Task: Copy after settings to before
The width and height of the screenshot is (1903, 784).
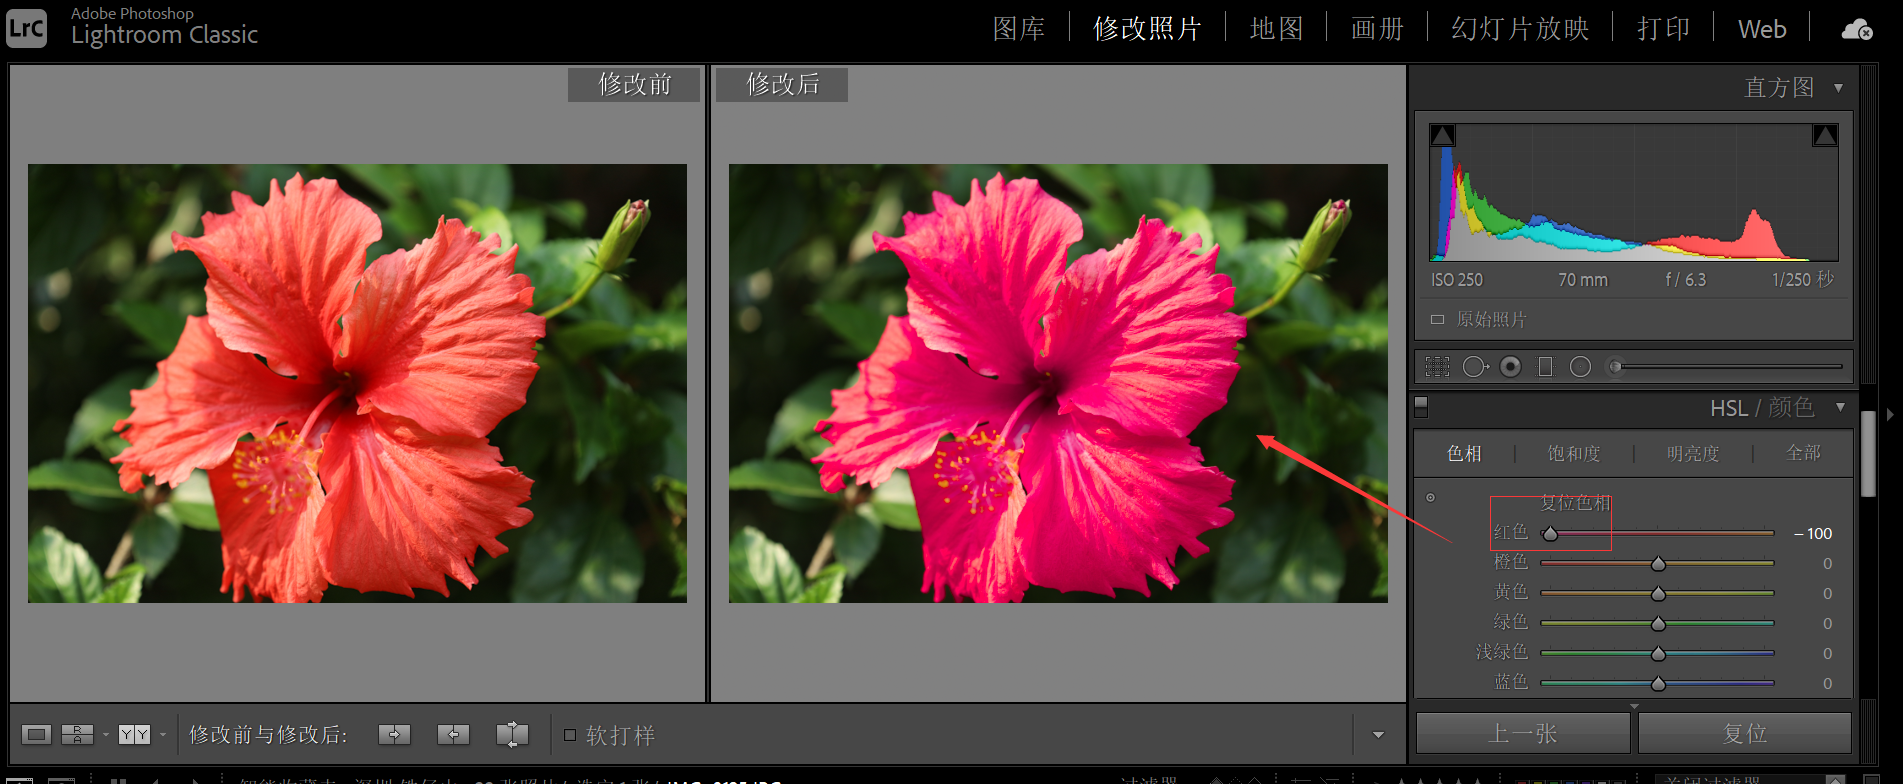Action: coord(453,735)
